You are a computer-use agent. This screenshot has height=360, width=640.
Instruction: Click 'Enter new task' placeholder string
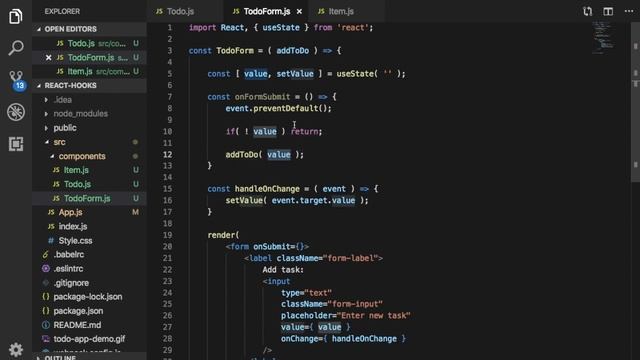point(373,316)
